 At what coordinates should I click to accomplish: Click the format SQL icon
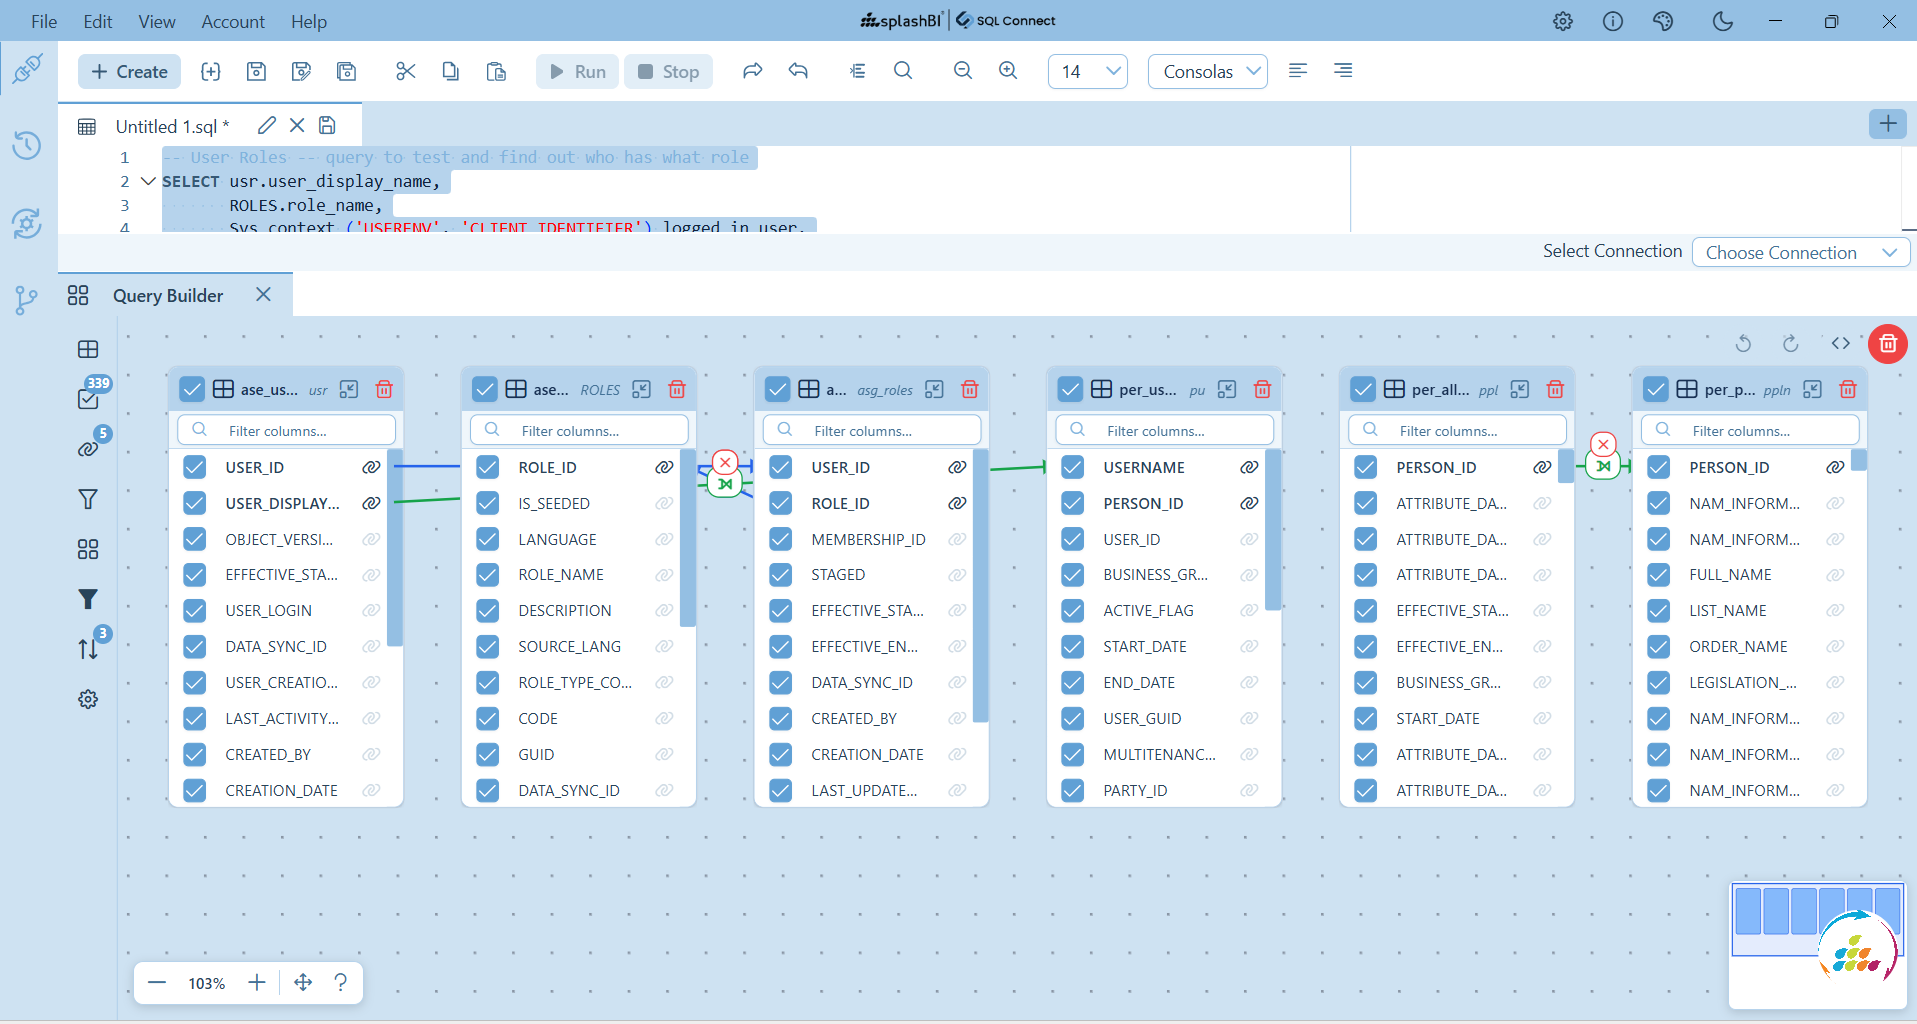pos(857,71)
